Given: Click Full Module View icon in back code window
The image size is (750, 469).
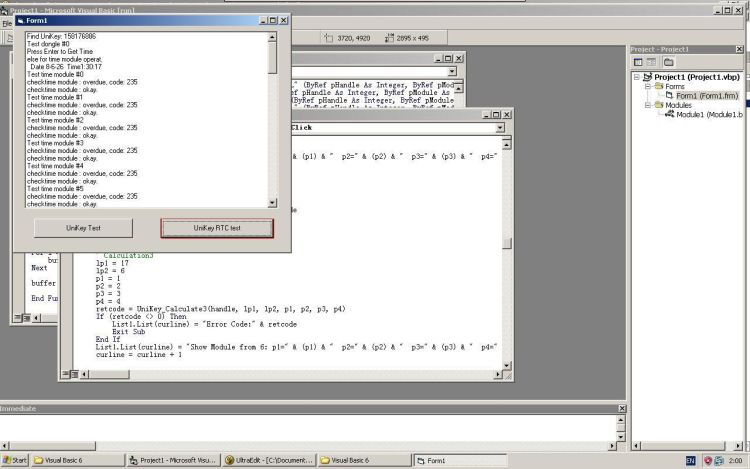Looking at the screenshot, I should pyautogui.click(x=26, y=318).
